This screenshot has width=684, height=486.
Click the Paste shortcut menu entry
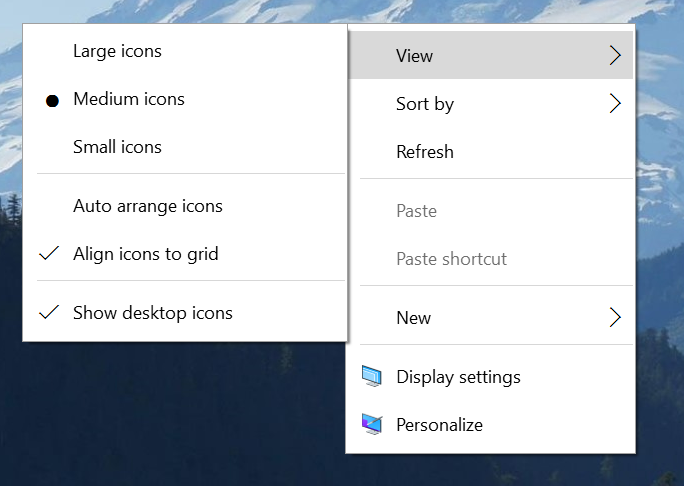click(451, 259)
